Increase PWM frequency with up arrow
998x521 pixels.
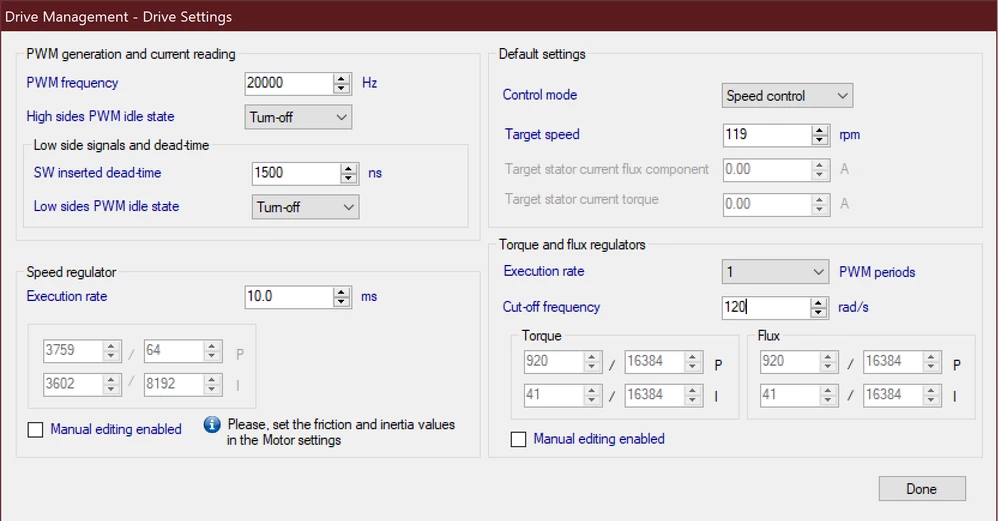342,78
